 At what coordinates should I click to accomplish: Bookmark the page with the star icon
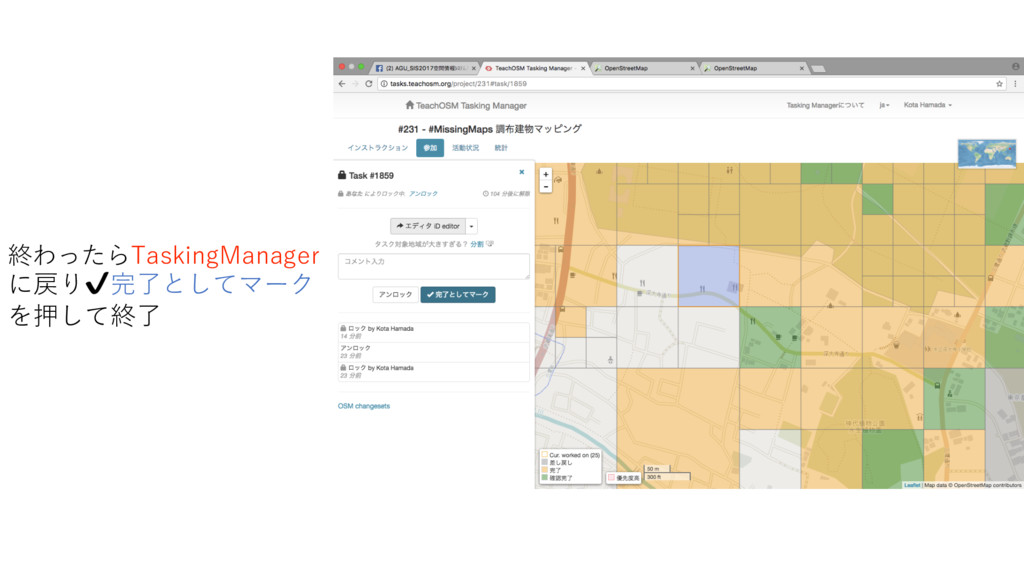pos(999,84)
